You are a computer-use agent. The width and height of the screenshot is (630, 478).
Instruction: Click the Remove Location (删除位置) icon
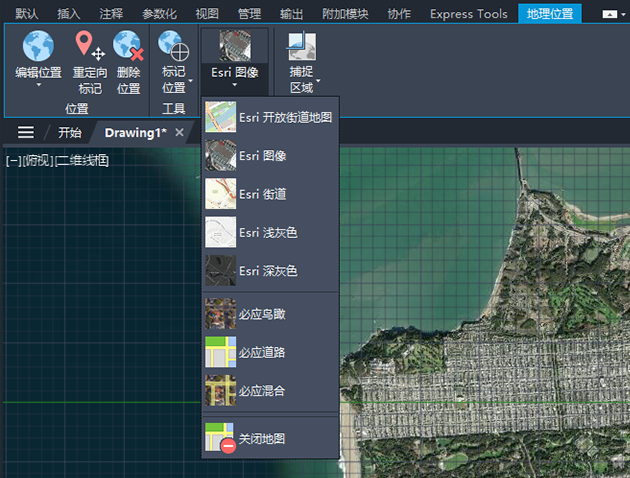coord(128,48)
